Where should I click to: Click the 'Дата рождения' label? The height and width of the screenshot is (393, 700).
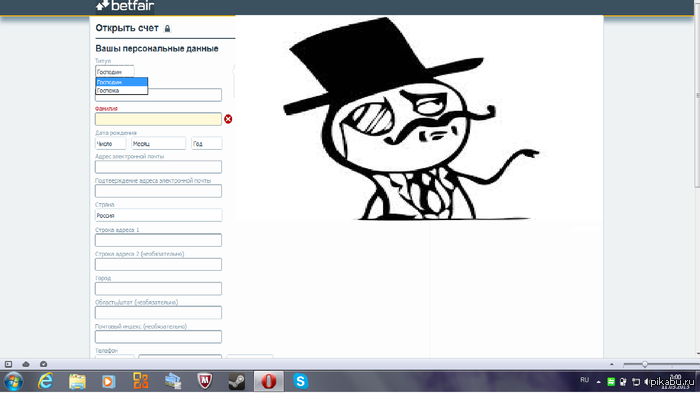pyautogui.click(x=116, y=133)
